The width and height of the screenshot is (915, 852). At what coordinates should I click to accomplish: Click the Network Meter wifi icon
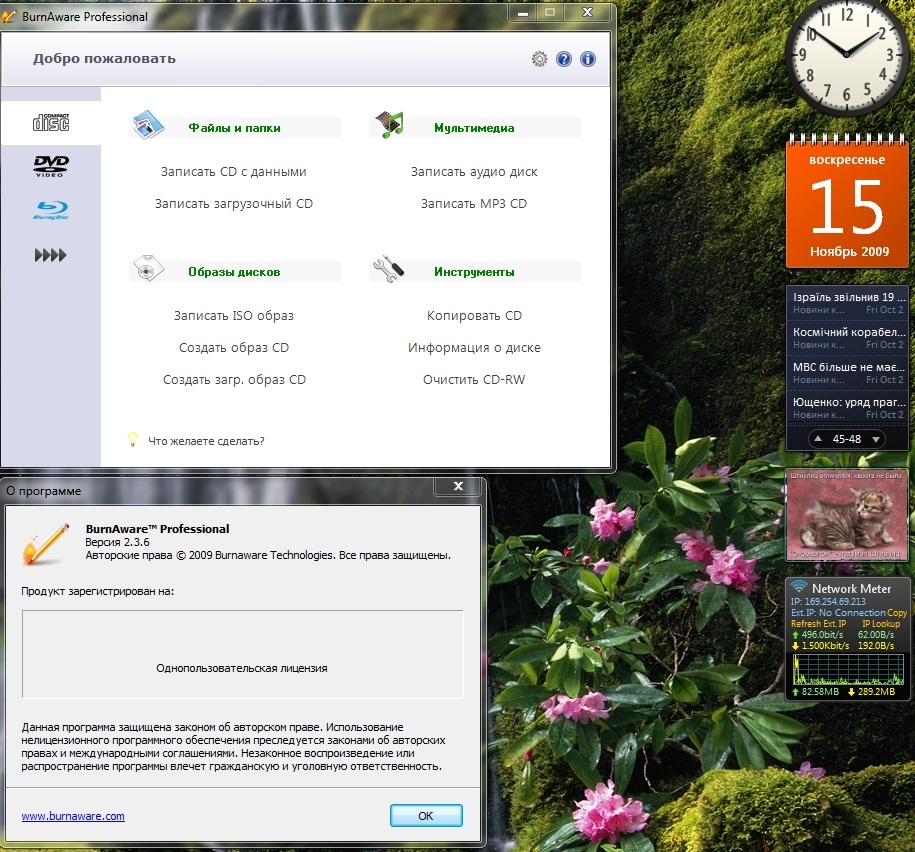pyautogui.click(x=798, y=586)
